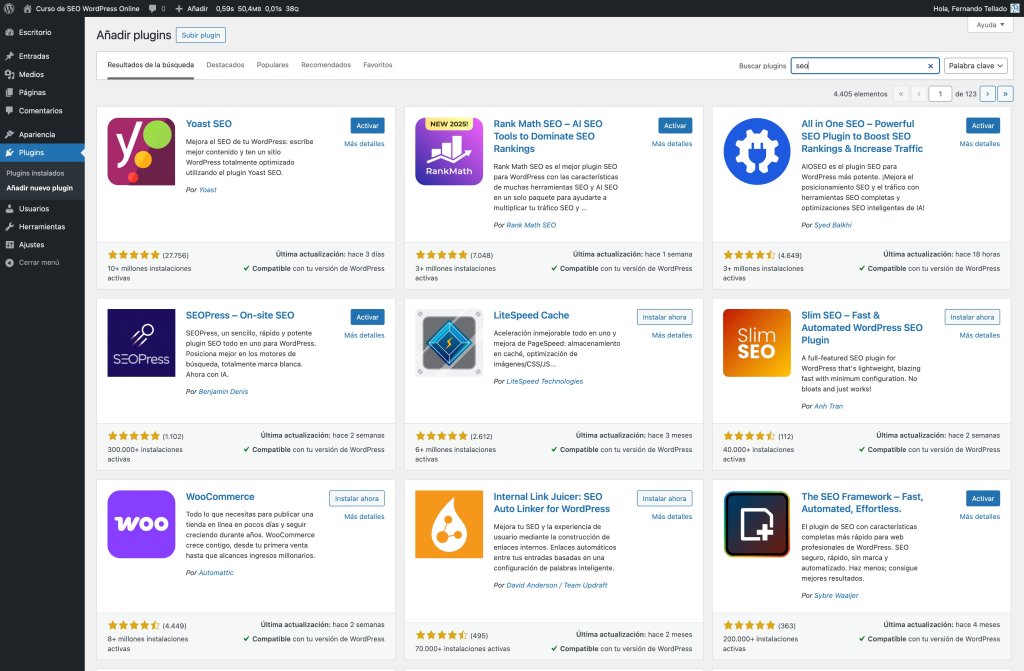
Task: Click the home icon for Curso de SEO WordPress Online
Action: [27, 8]
